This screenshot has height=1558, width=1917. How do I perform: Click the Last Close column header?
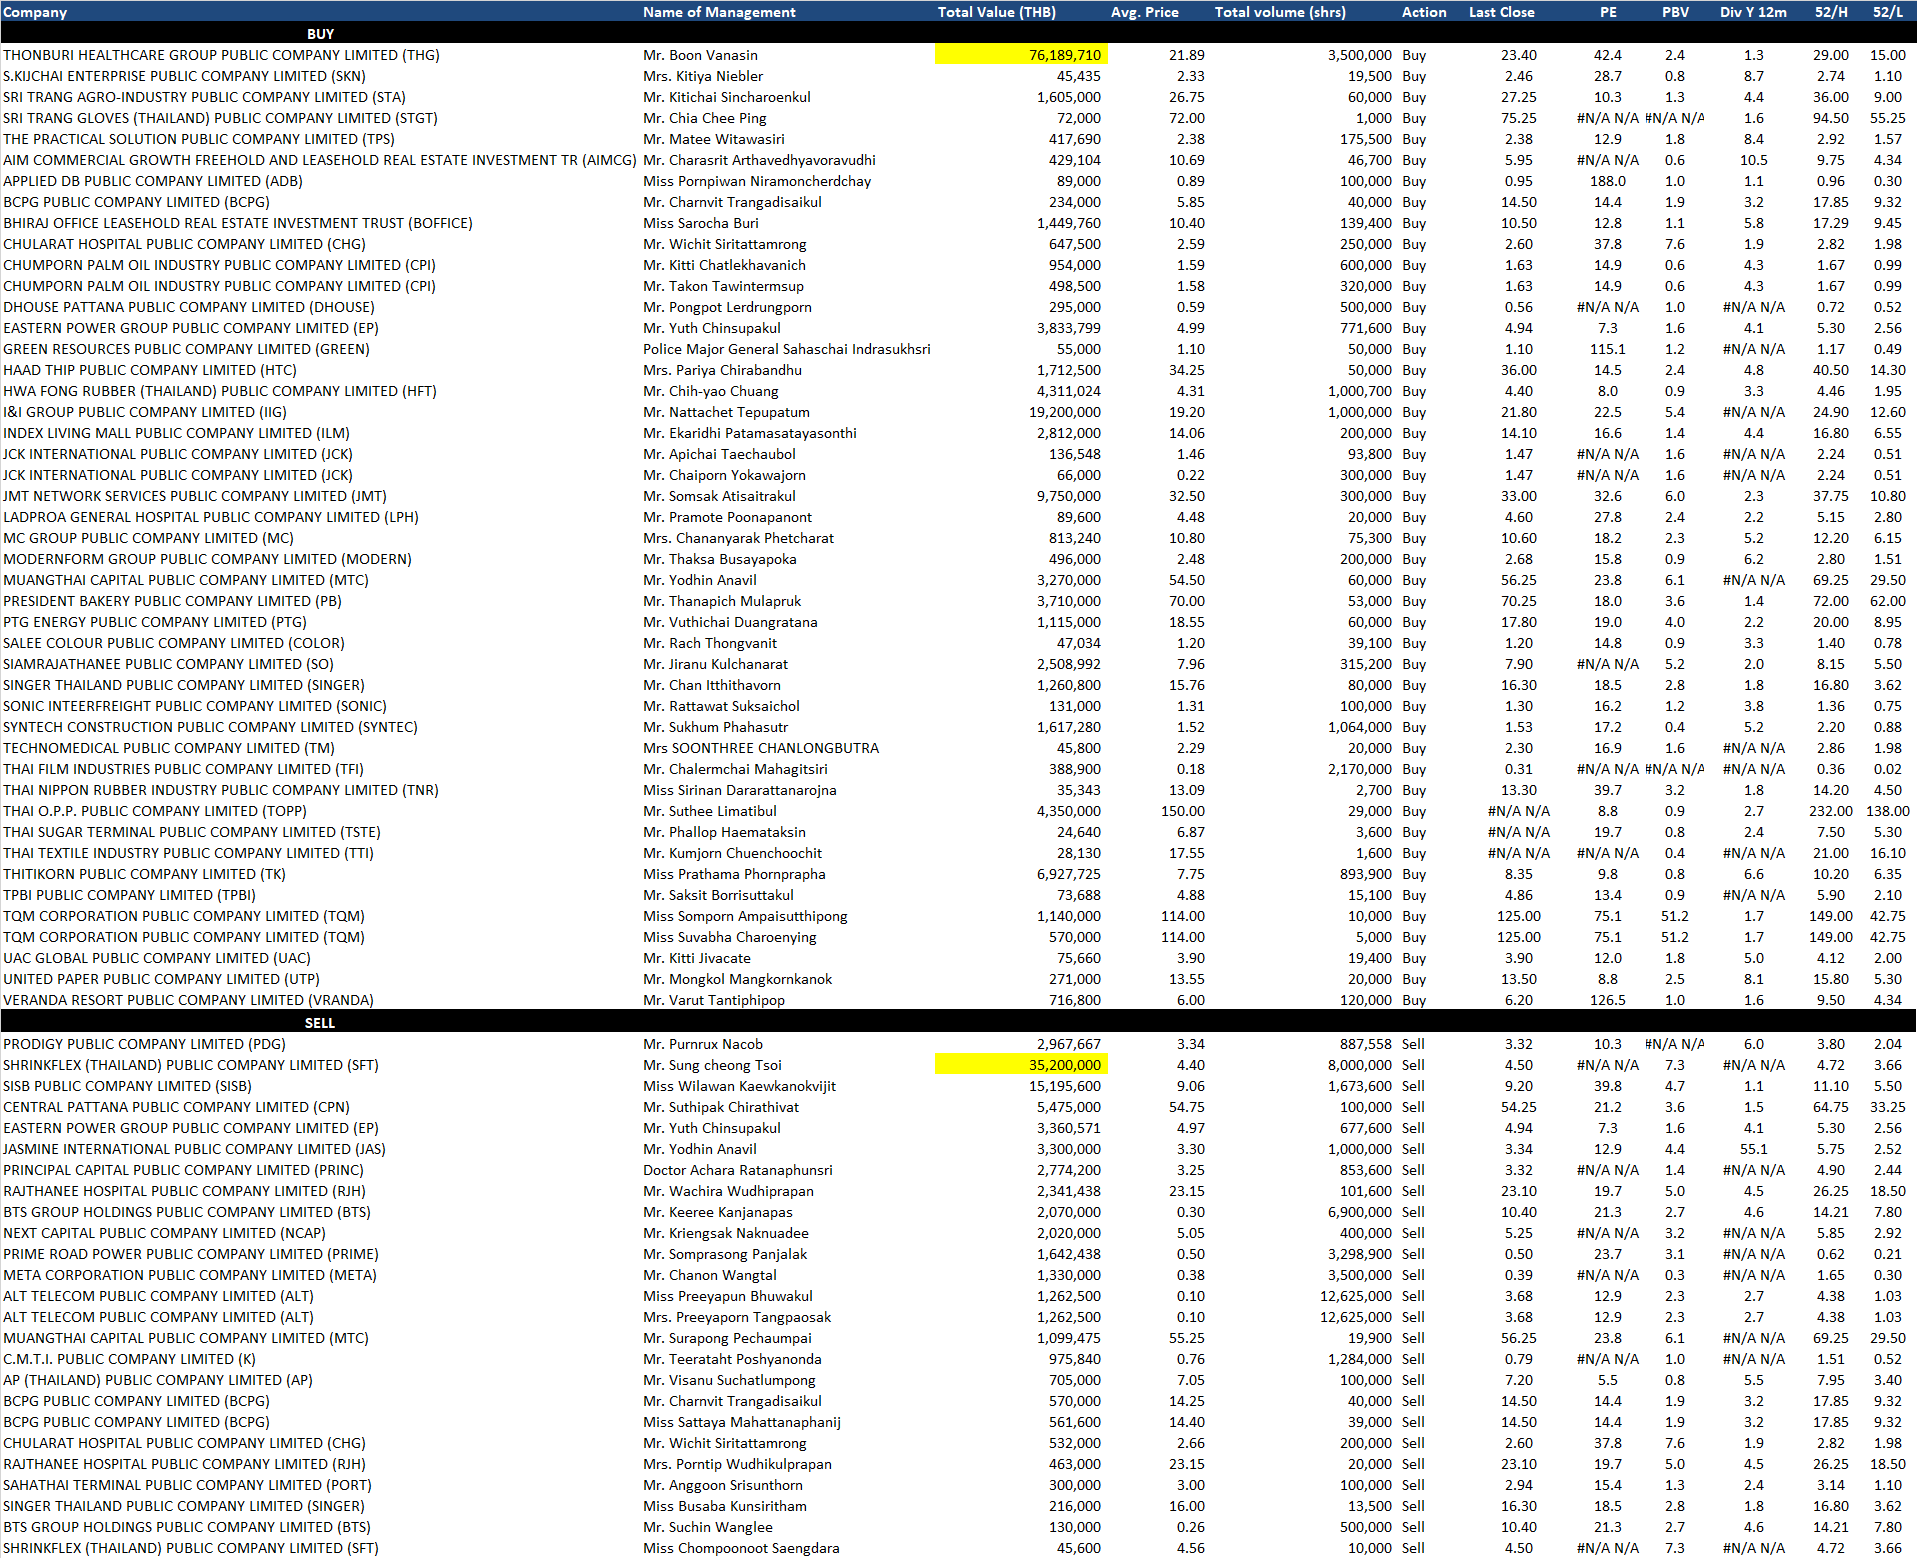1501,12
